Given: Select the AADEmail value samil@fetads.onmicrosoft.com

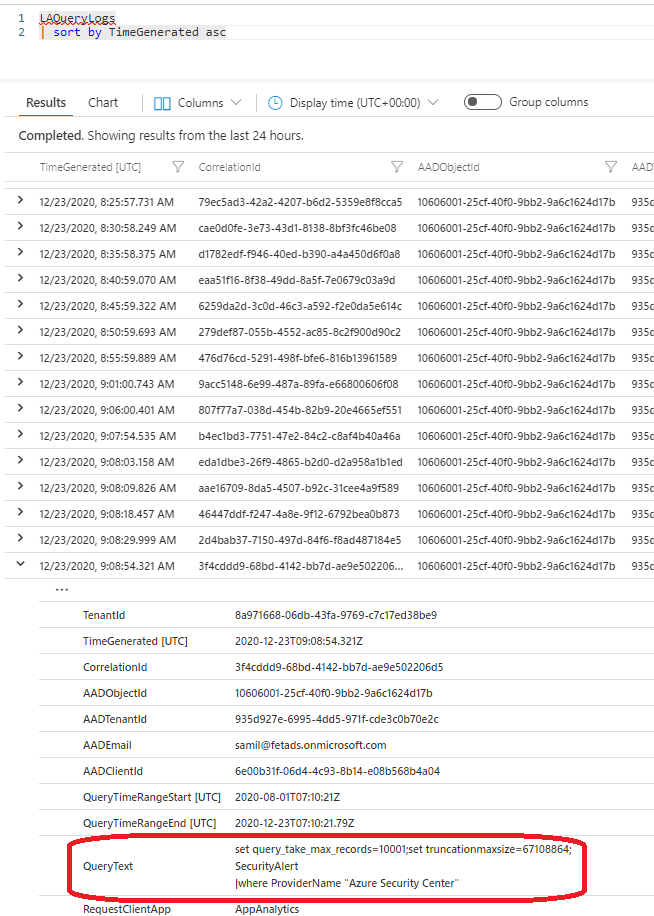Looking at the screenshot, I should (x=310, y=745).
